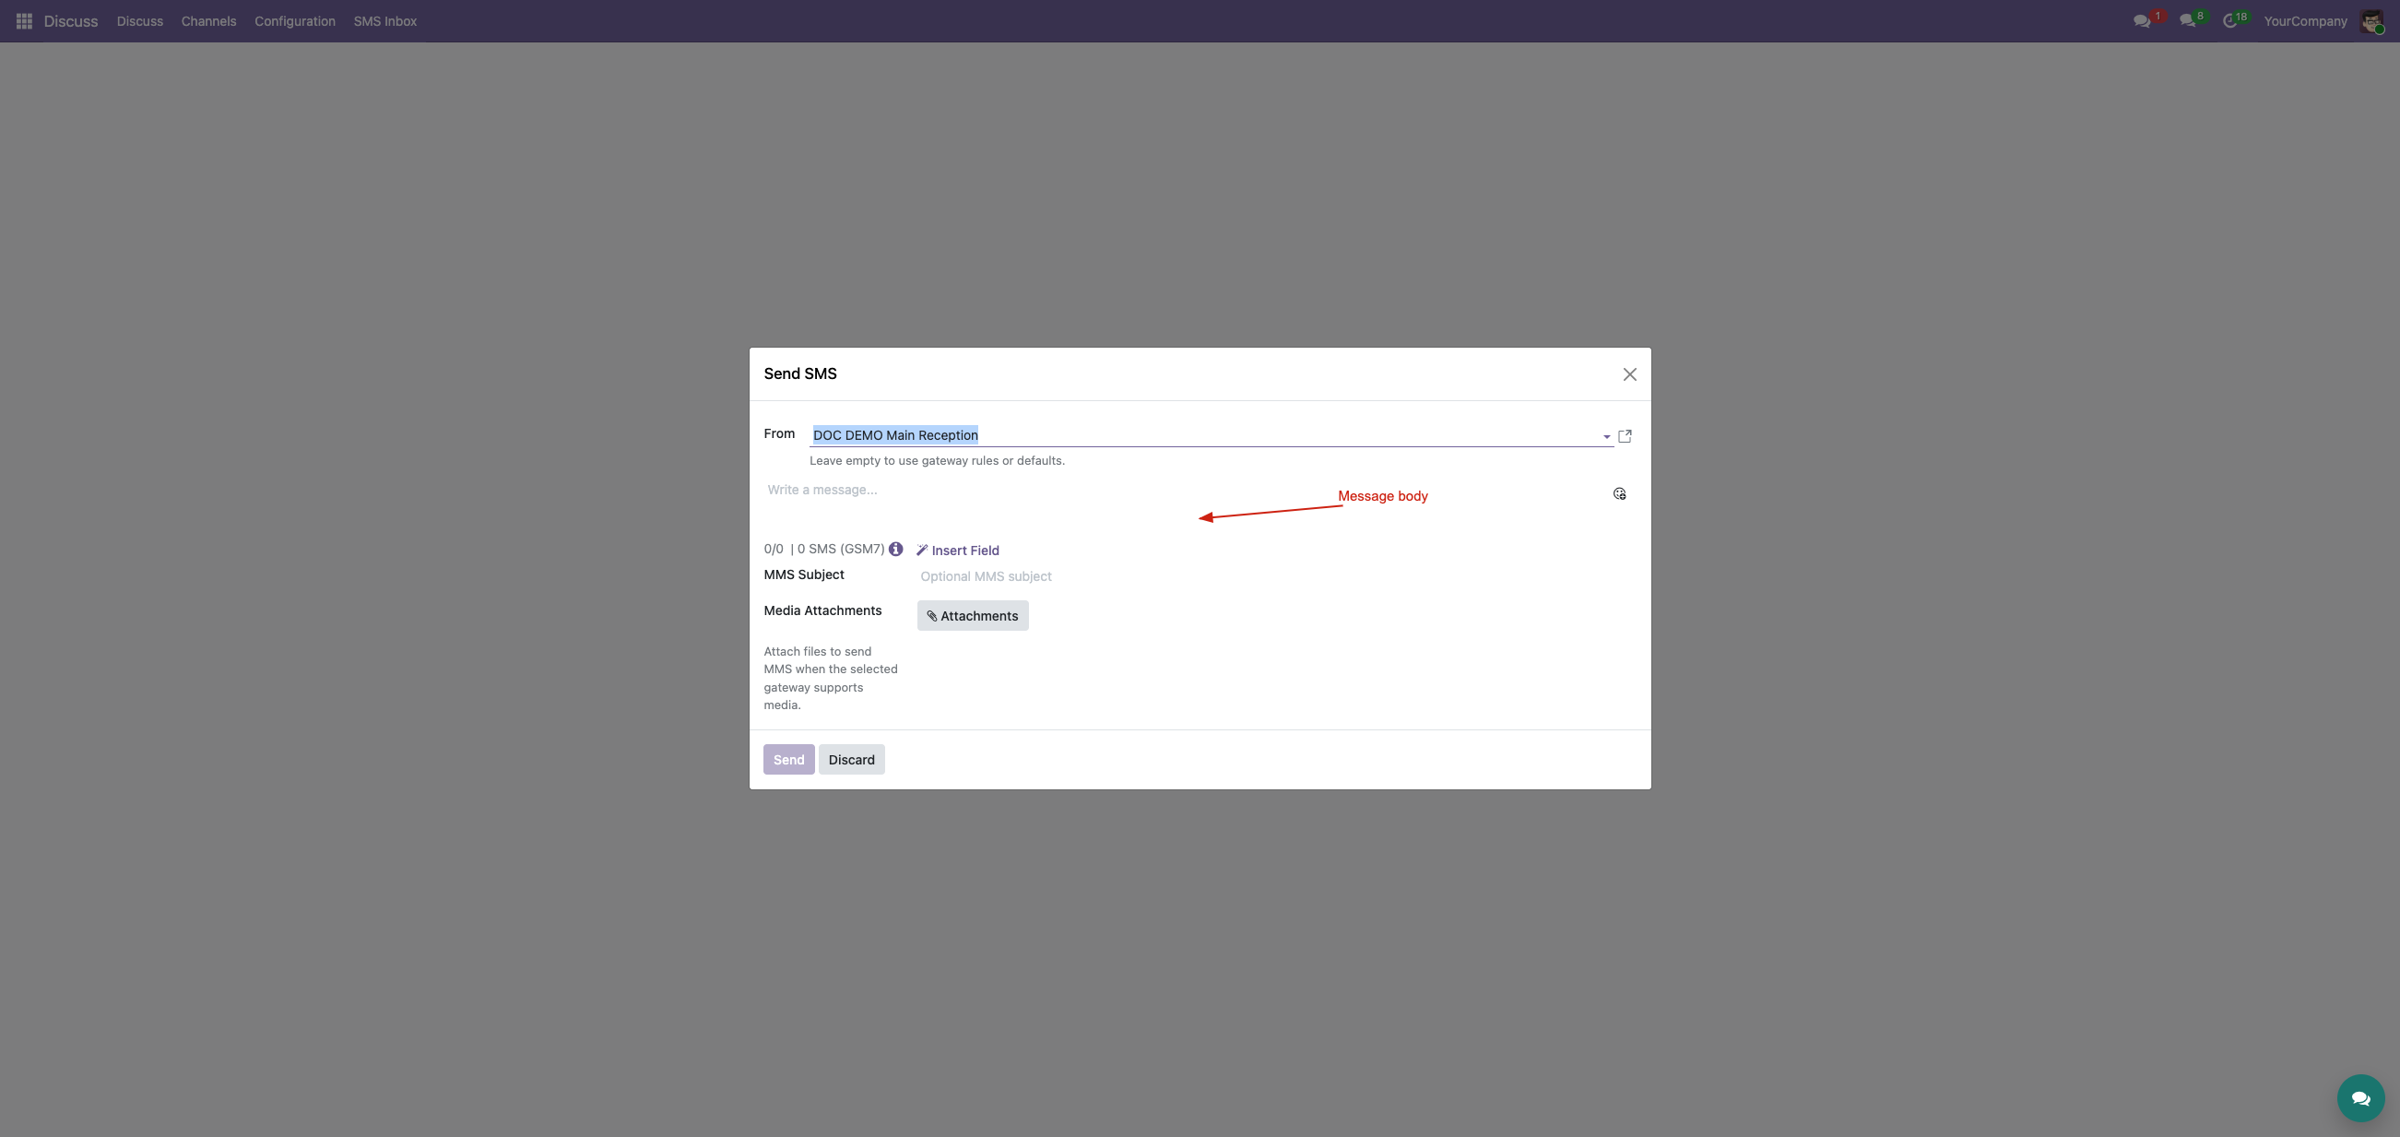Close the Send SMS dialog
The width and height of the screenshot is (2400, 1137).
click(1630, 374)
